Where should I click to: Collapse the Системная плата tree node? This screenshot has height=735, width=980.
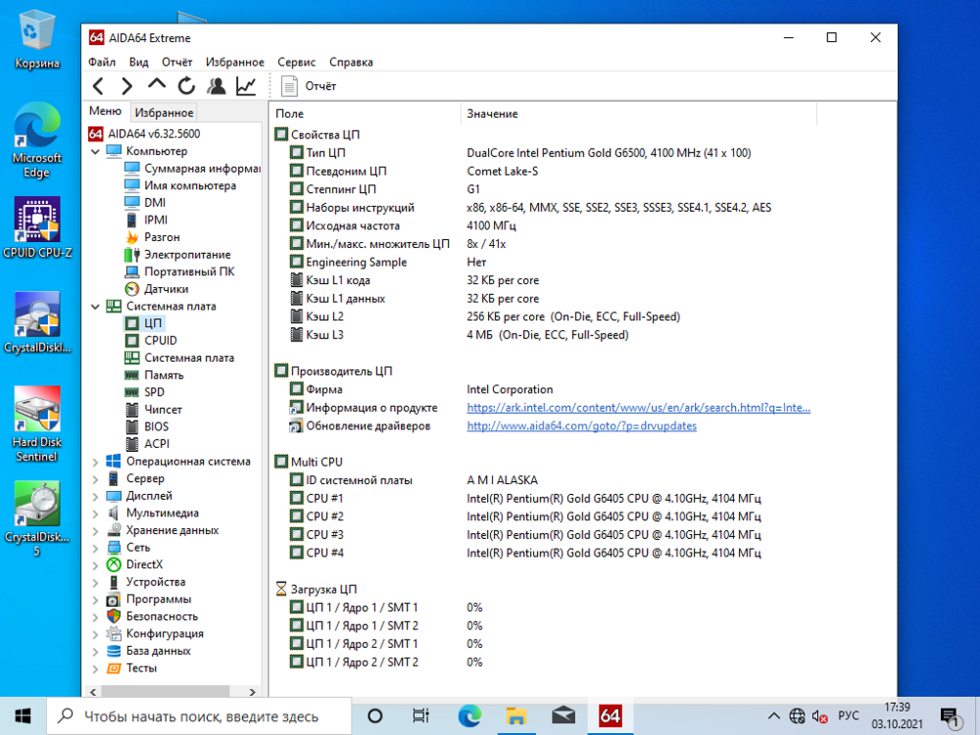pos(96,307)
